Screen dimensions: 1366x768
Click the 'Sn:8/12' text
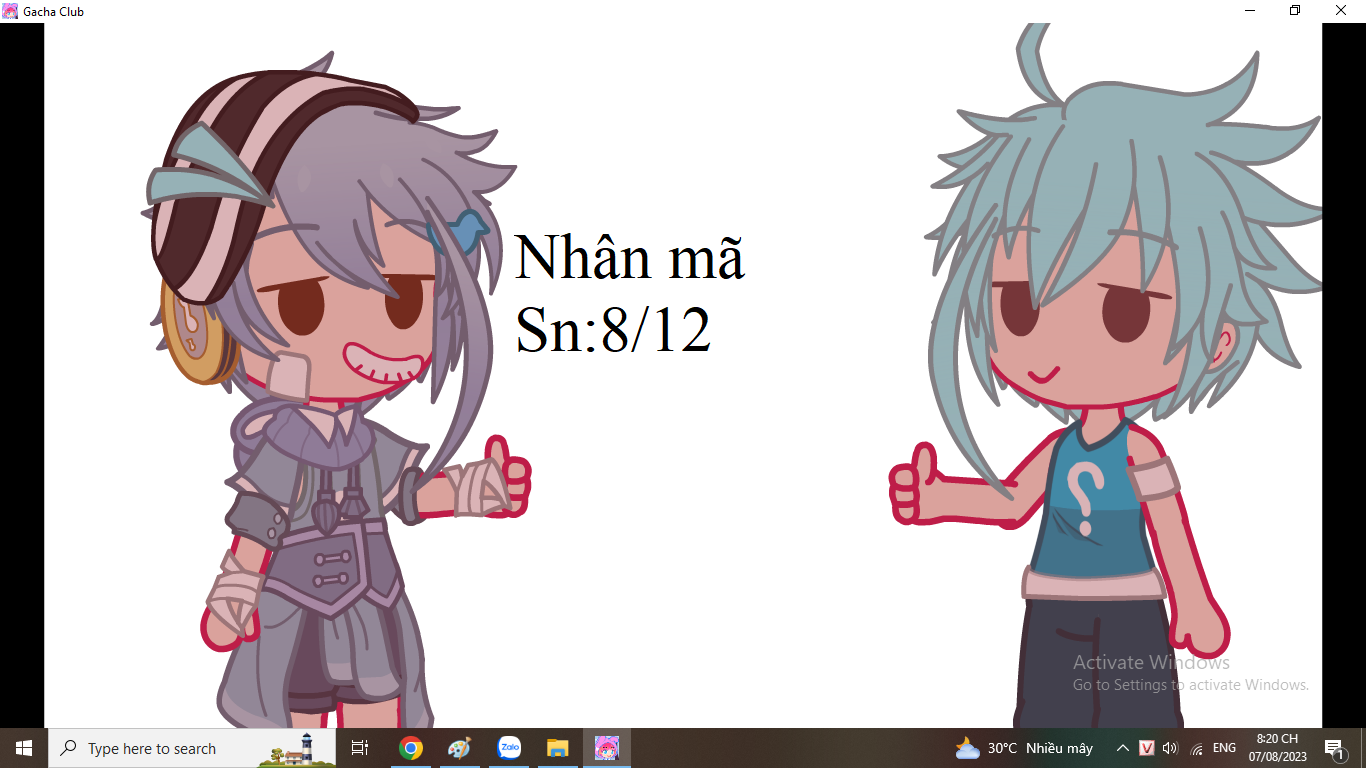613,330
